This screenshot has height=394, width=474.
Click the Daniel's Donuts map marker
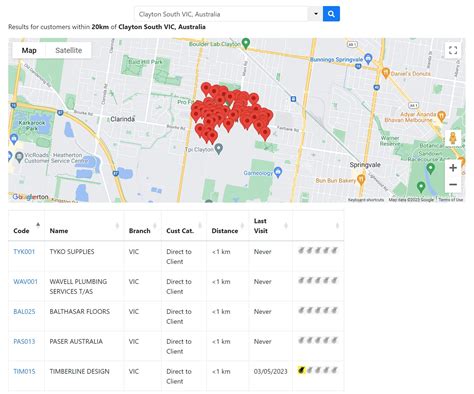click(386, 72)
